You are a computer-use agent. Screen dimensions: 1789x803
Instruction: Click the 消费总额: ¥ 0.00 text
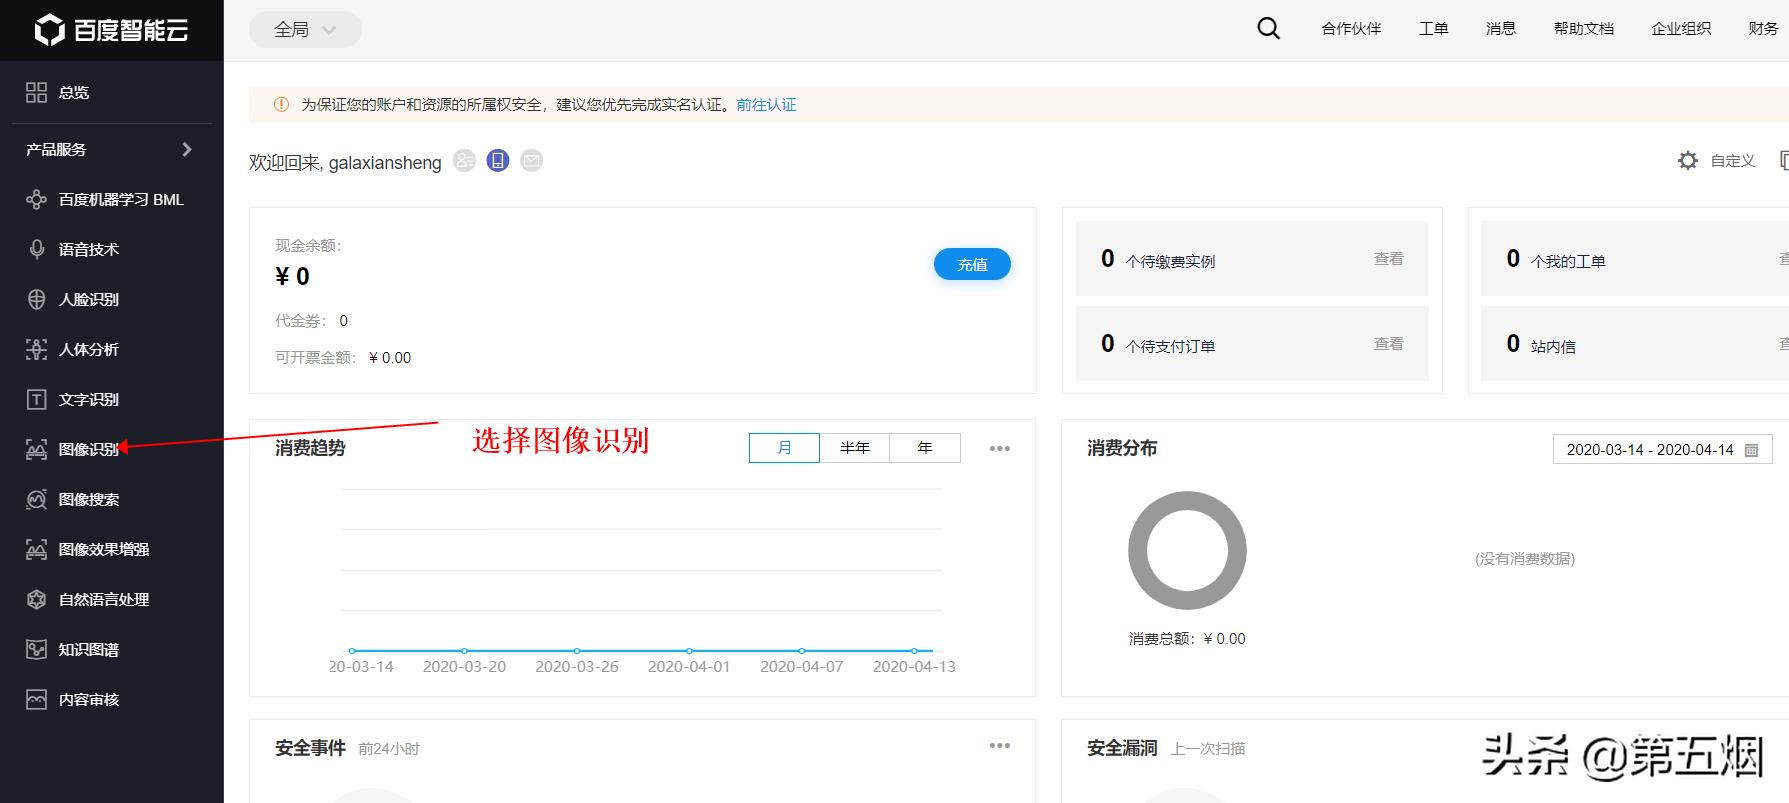(x=1187, y=638)
